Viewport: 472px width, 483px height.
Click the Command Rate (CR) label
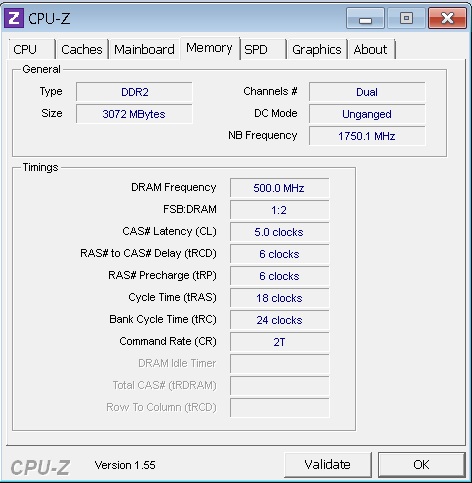168,341
